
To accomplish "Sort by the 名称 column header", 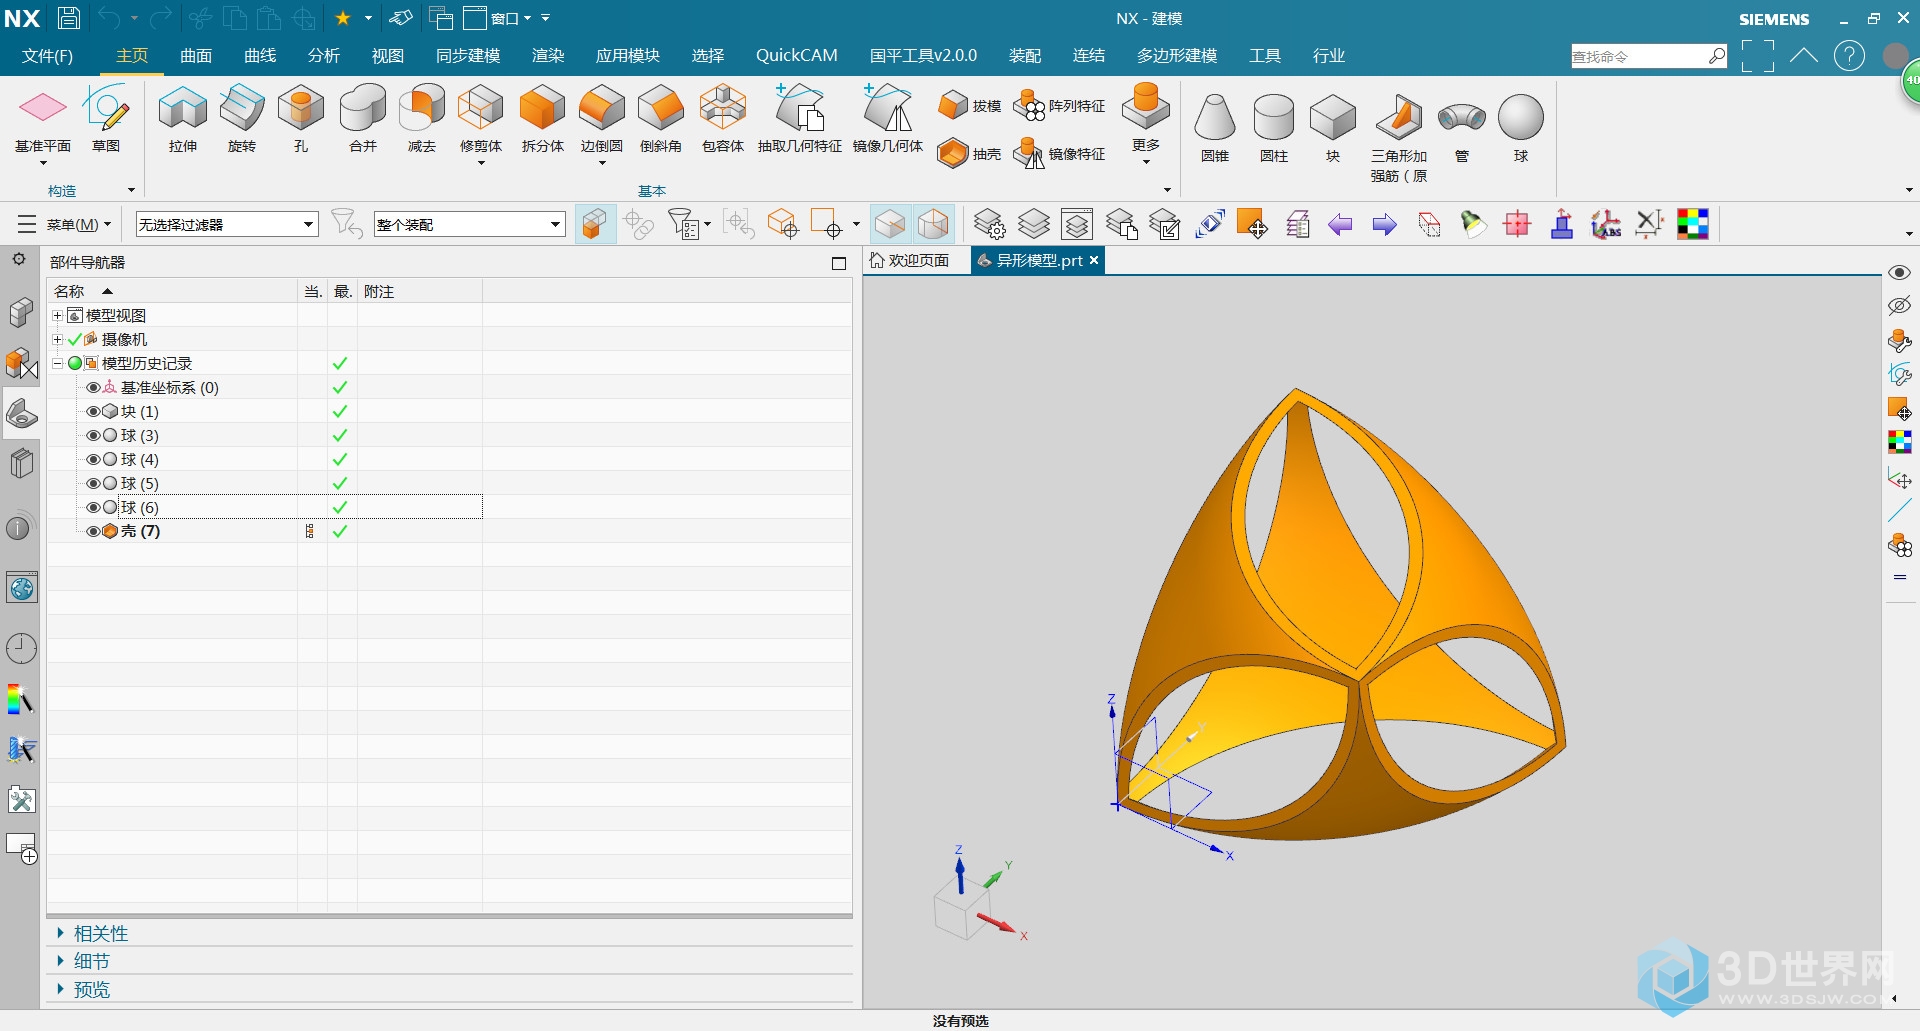I will pyautogui.click(x=172, y=291).
